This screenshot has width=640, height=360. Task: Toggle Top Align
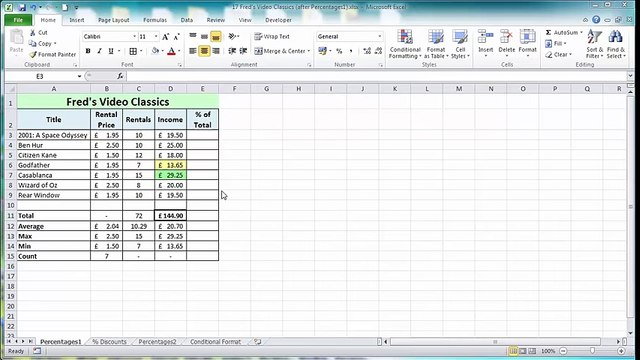pyautogui.click(x=193, y=37)
